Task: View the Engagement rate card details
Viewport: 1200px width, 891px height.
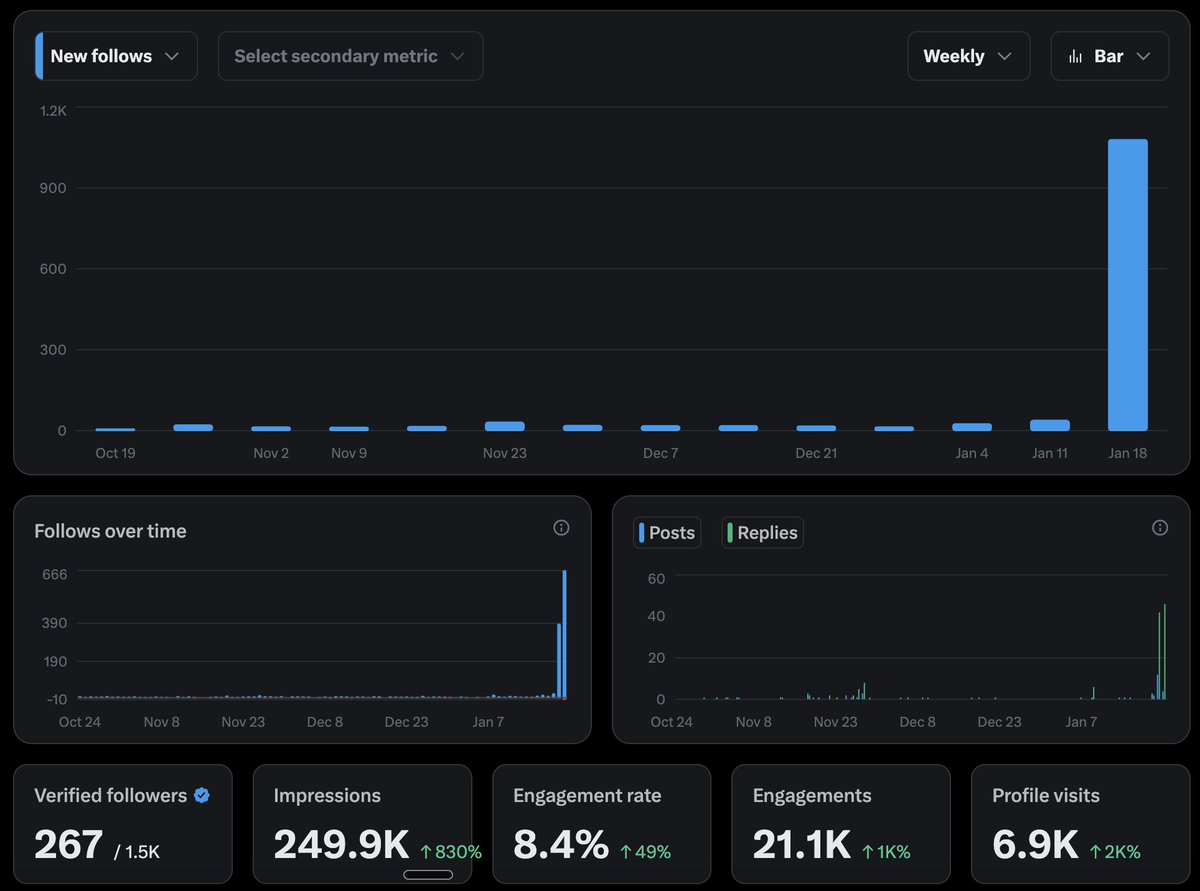Action: coord(601,824)
